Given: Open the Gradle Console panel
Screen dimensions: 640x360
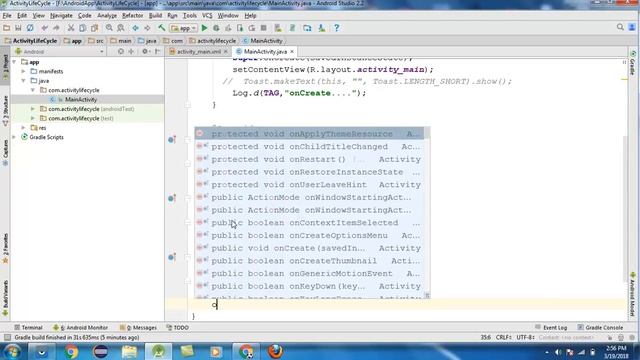Looking at the screenshot, I should click(x=600, y=327).
